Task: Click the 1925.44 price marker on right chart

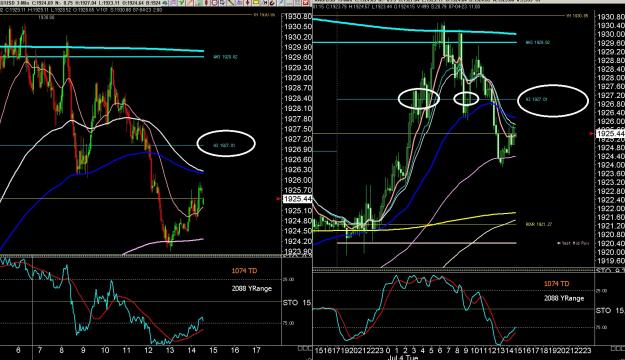Action: tap(610, 134)
